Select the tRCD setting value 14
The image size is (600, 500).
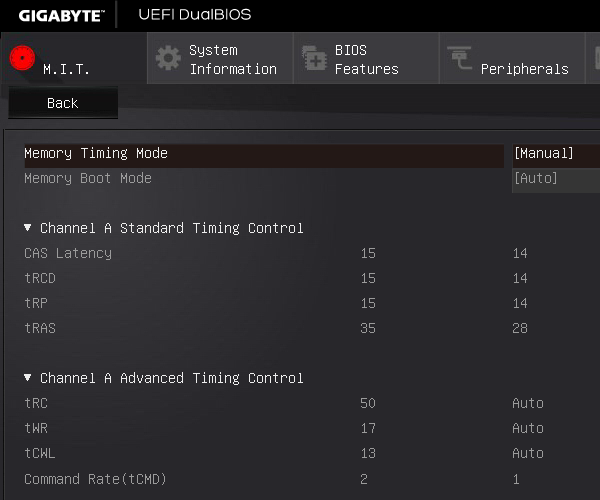point(520,278)
